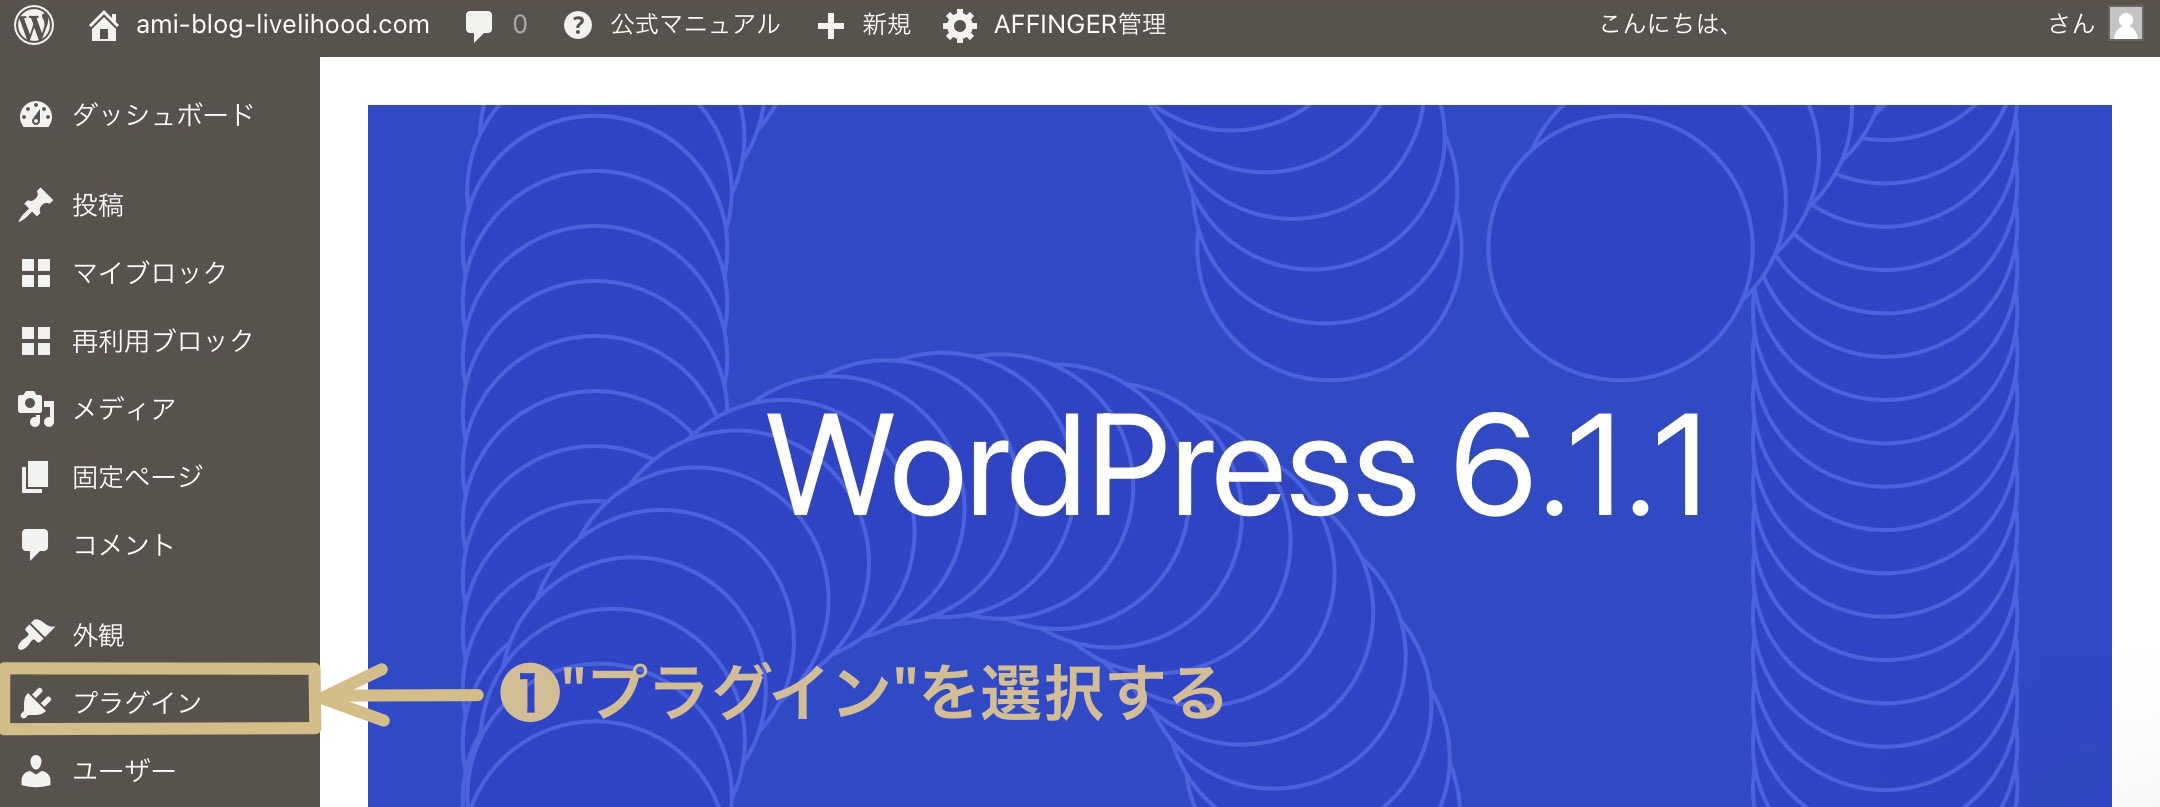Click the dashboard gauge icon
This screenshot has height=807, width=2160.
[x=36, y=115]
